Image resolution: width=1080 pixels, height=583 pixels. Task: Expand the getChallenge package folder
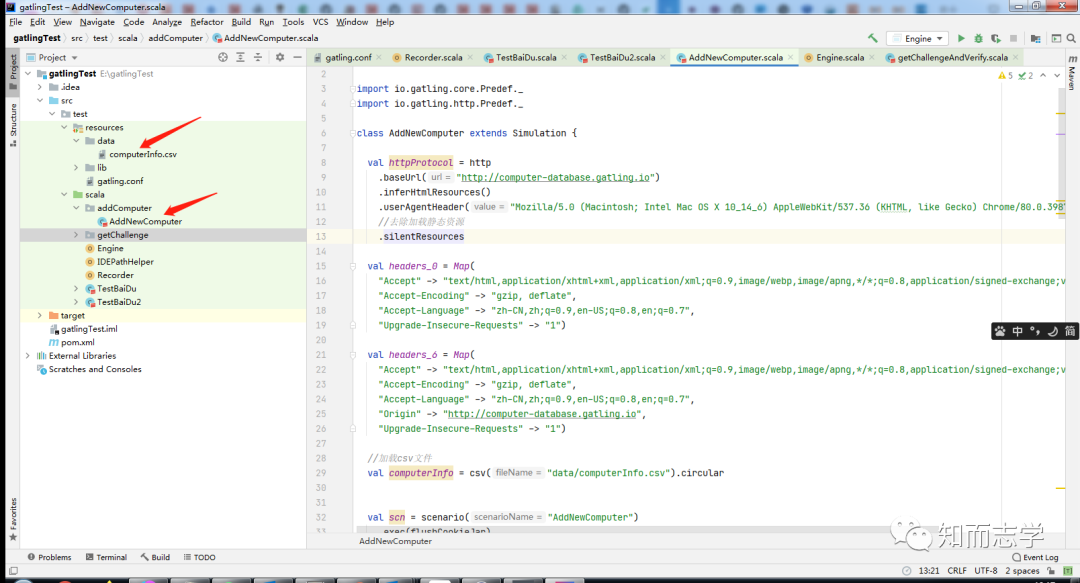tap(76, 235)
